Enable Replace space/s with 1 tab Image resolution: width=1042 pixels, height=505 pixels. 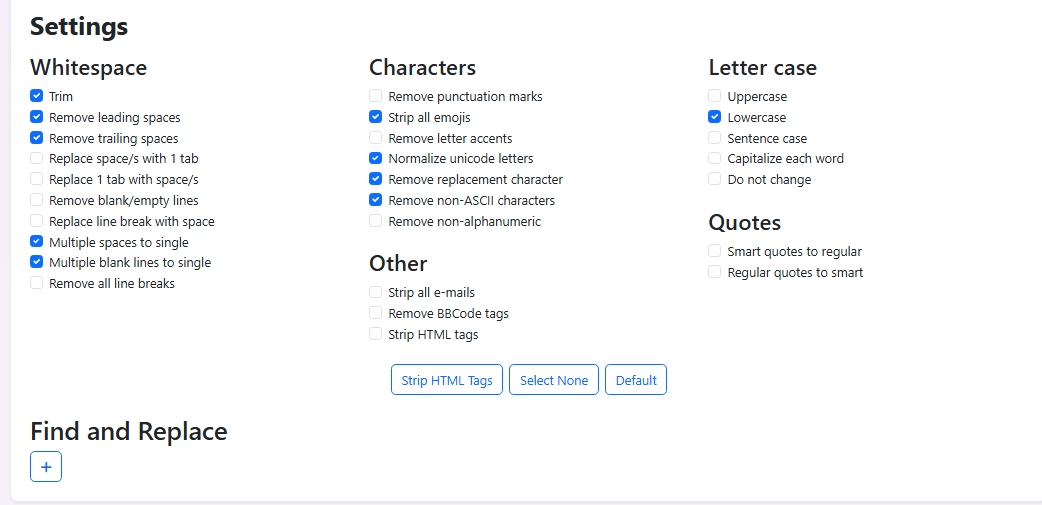point(37,158)
